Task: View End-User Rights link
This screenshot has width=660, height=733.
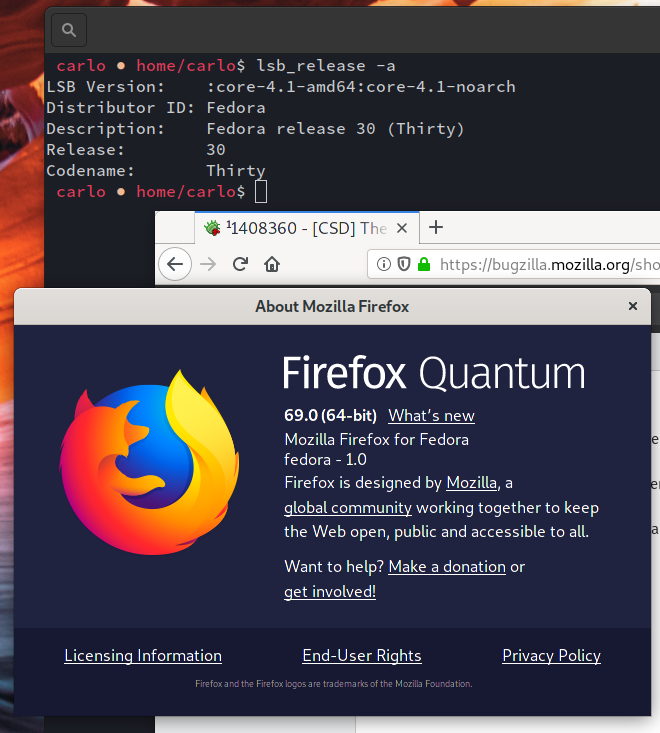Action: (362, 655)
